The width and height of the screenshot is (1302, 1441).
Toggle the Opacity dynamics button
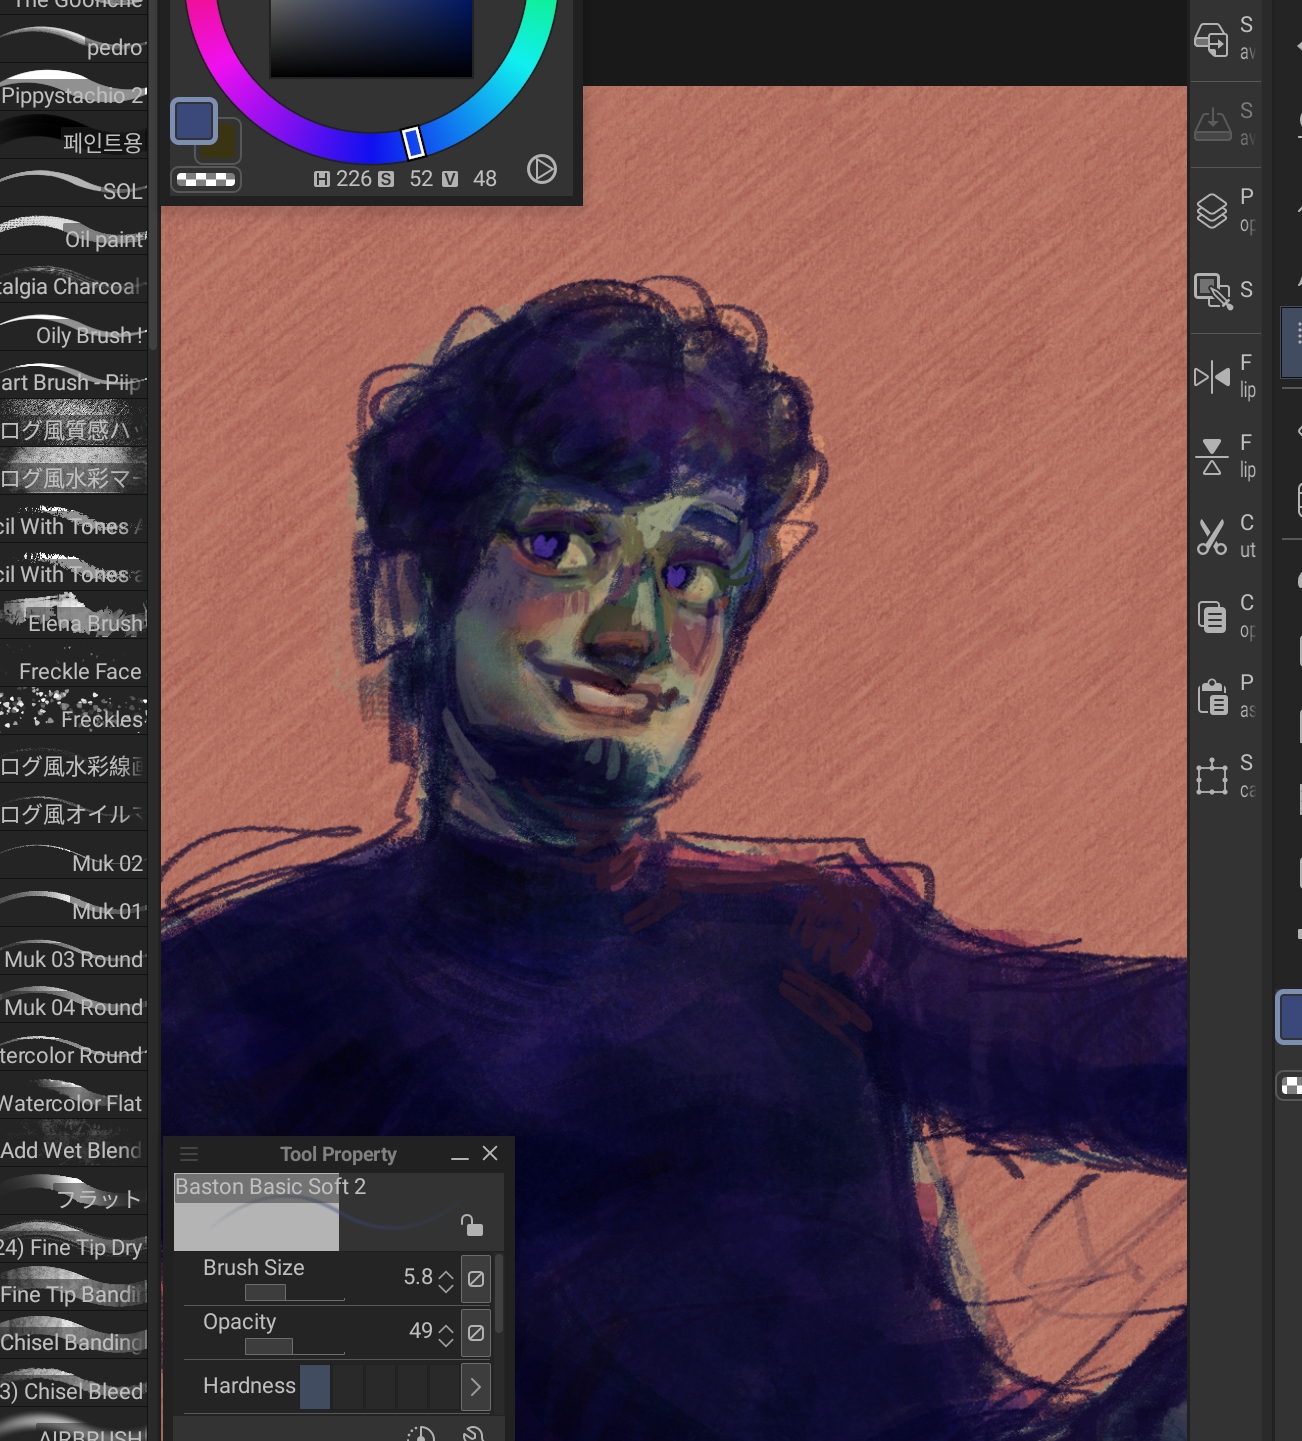tap(476, 1333)
